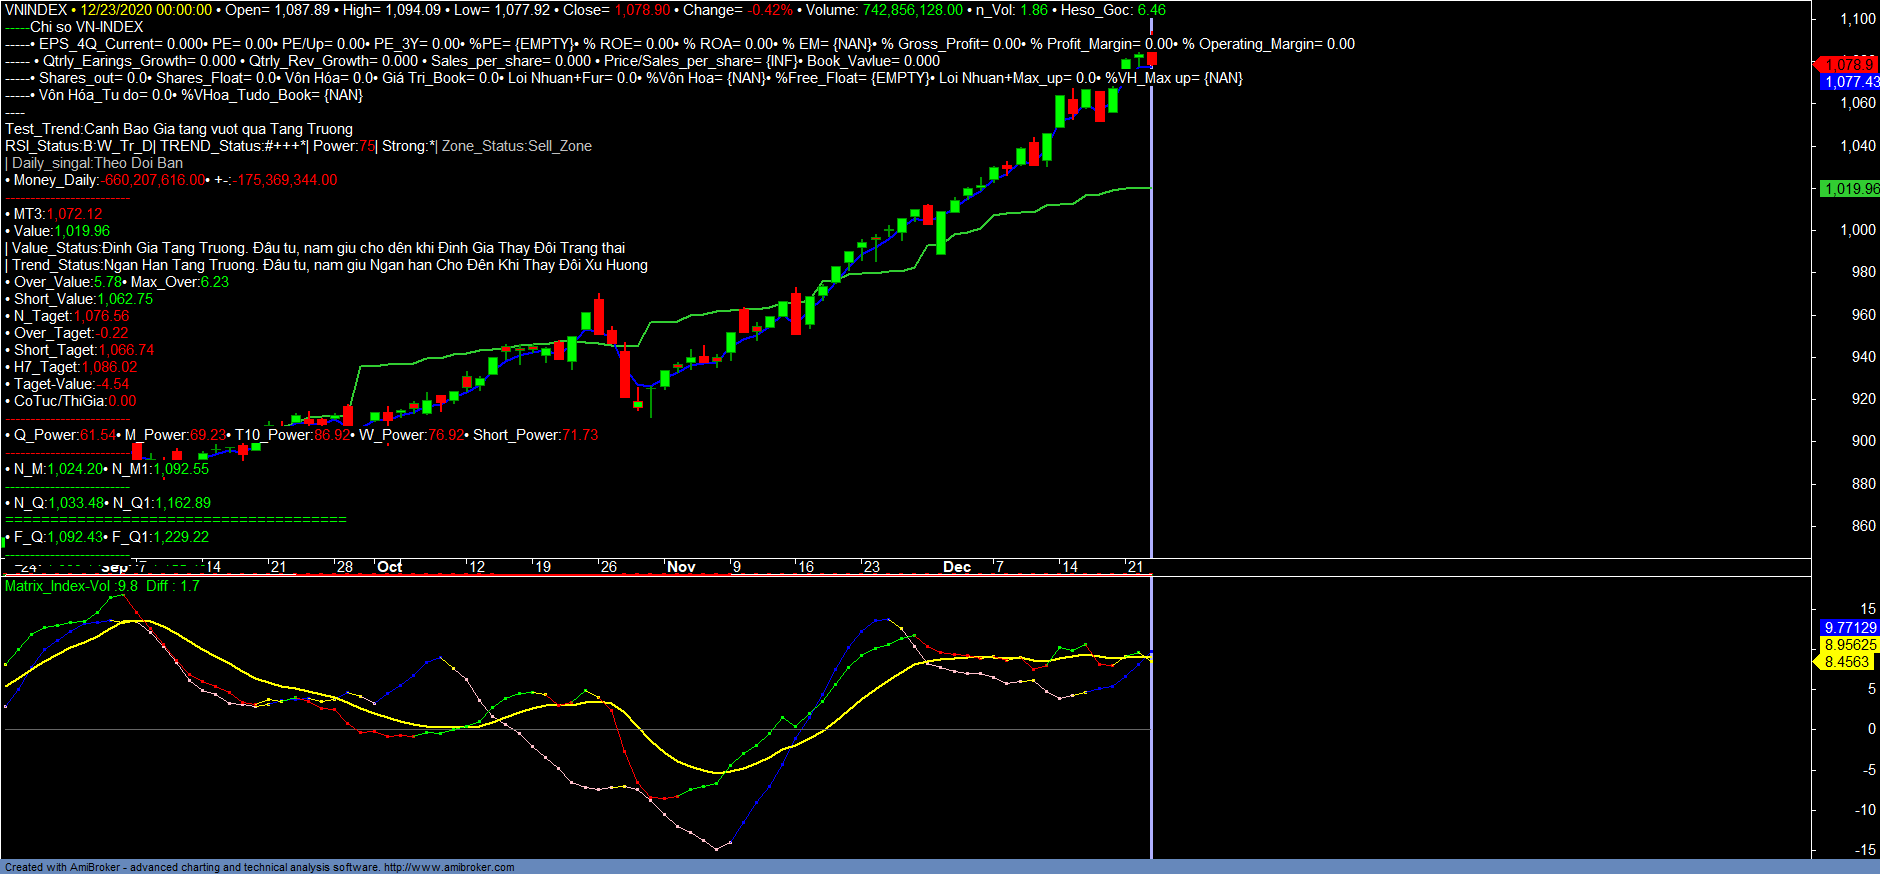Click the MT3 value 1,072.12
This screenshot has width=1880, height=874.
click(74, 214)
